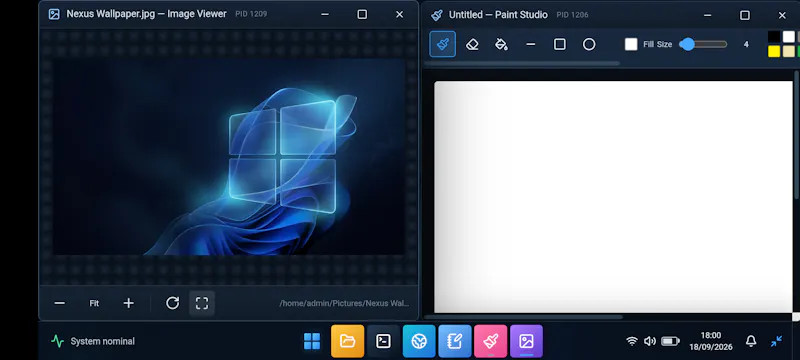Click the Nexus Wallpaper image preview

(229, 157)
